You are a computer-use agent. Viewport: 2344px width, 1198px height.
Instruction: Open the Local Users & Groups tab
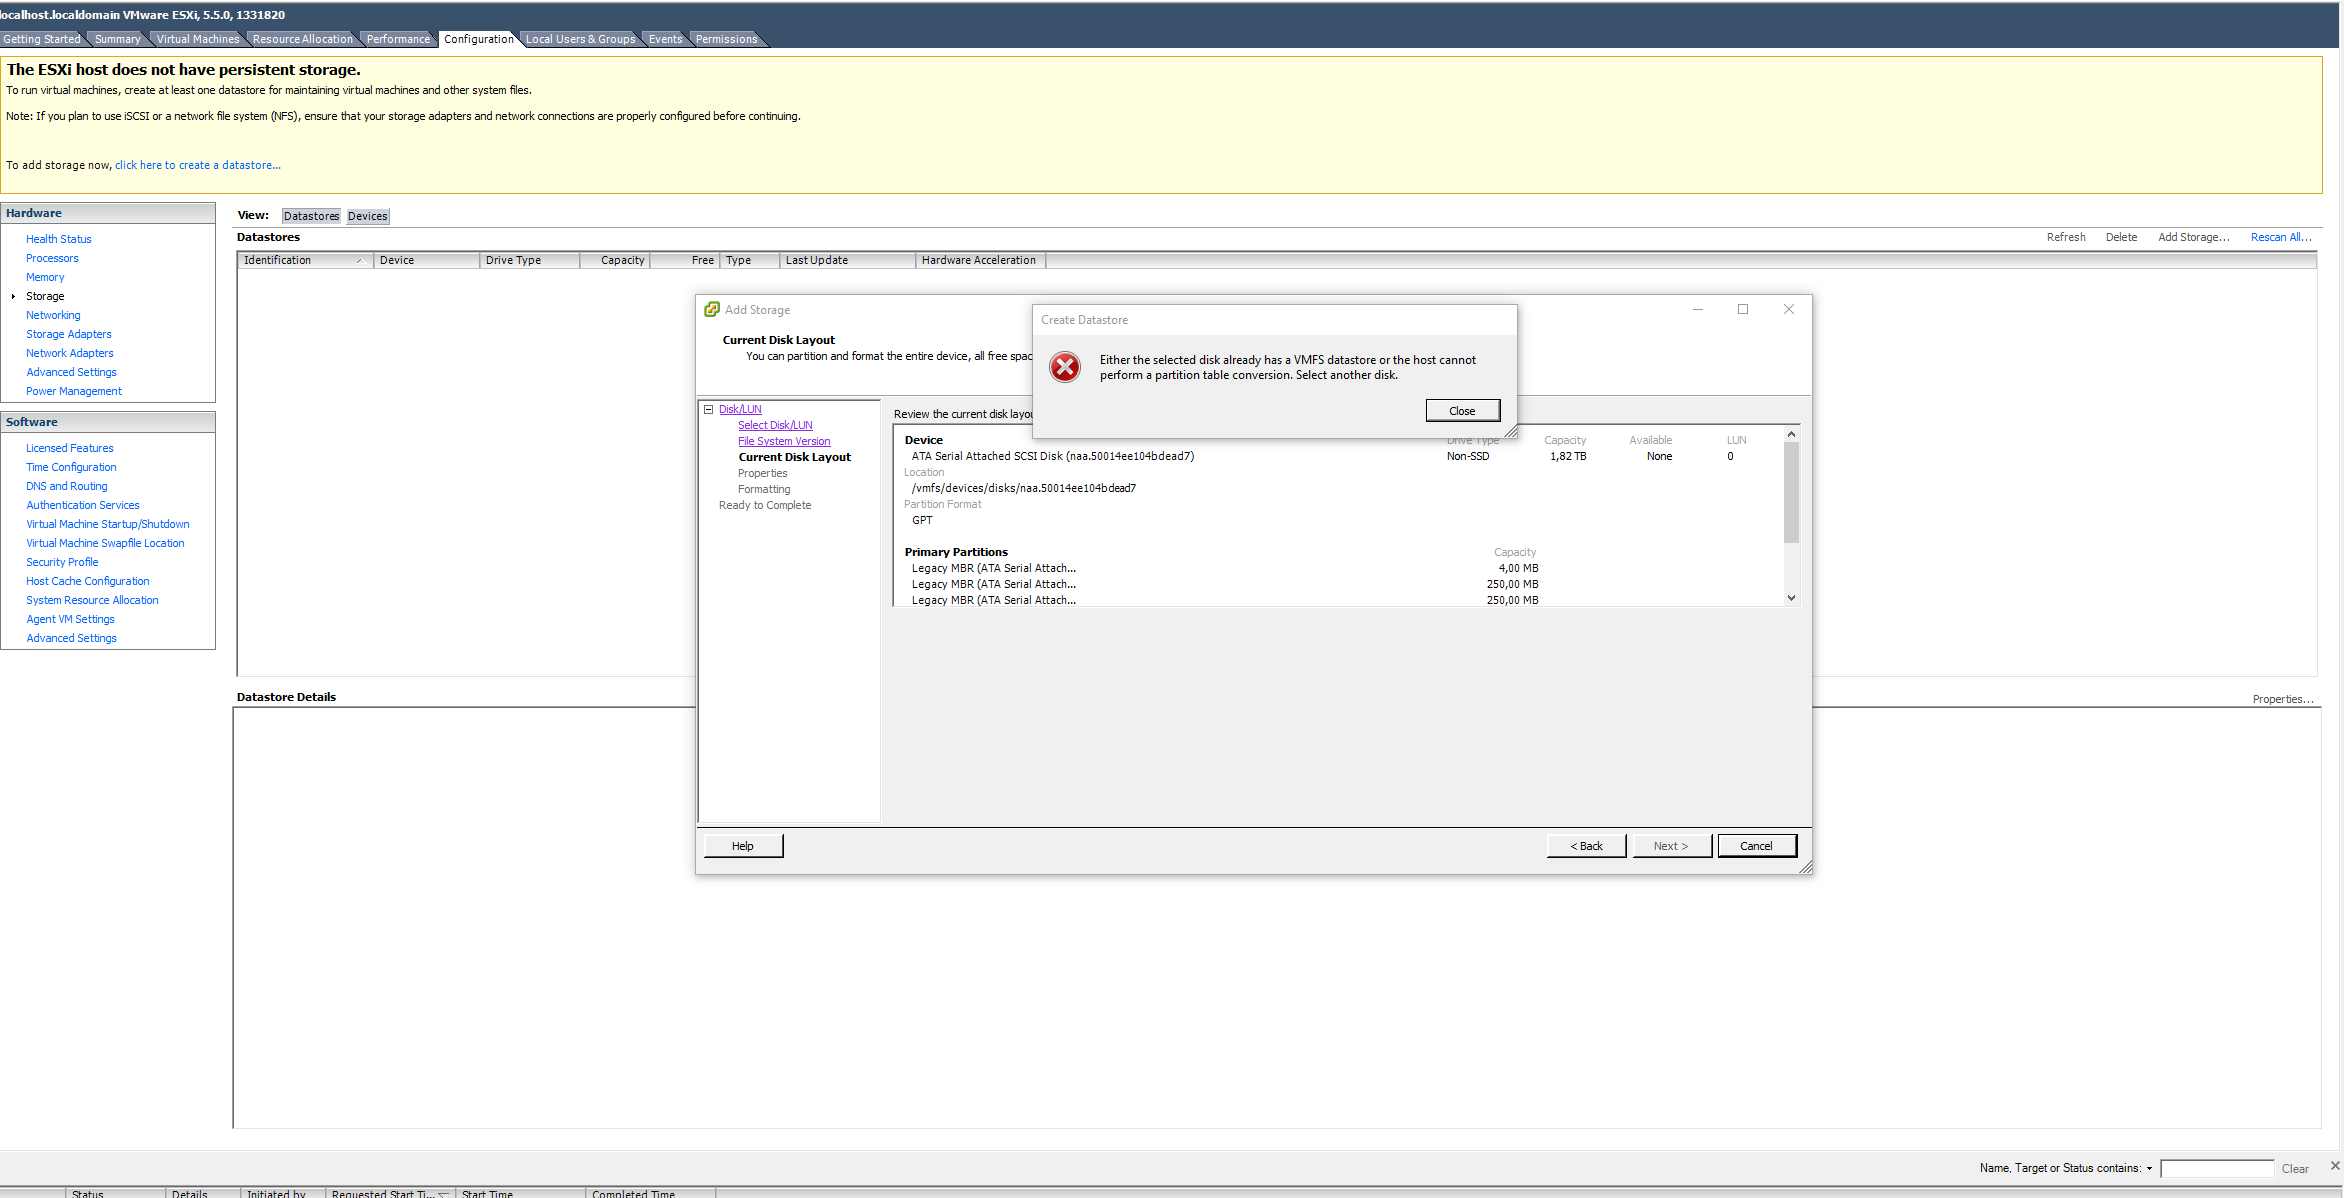pos(581,39)
